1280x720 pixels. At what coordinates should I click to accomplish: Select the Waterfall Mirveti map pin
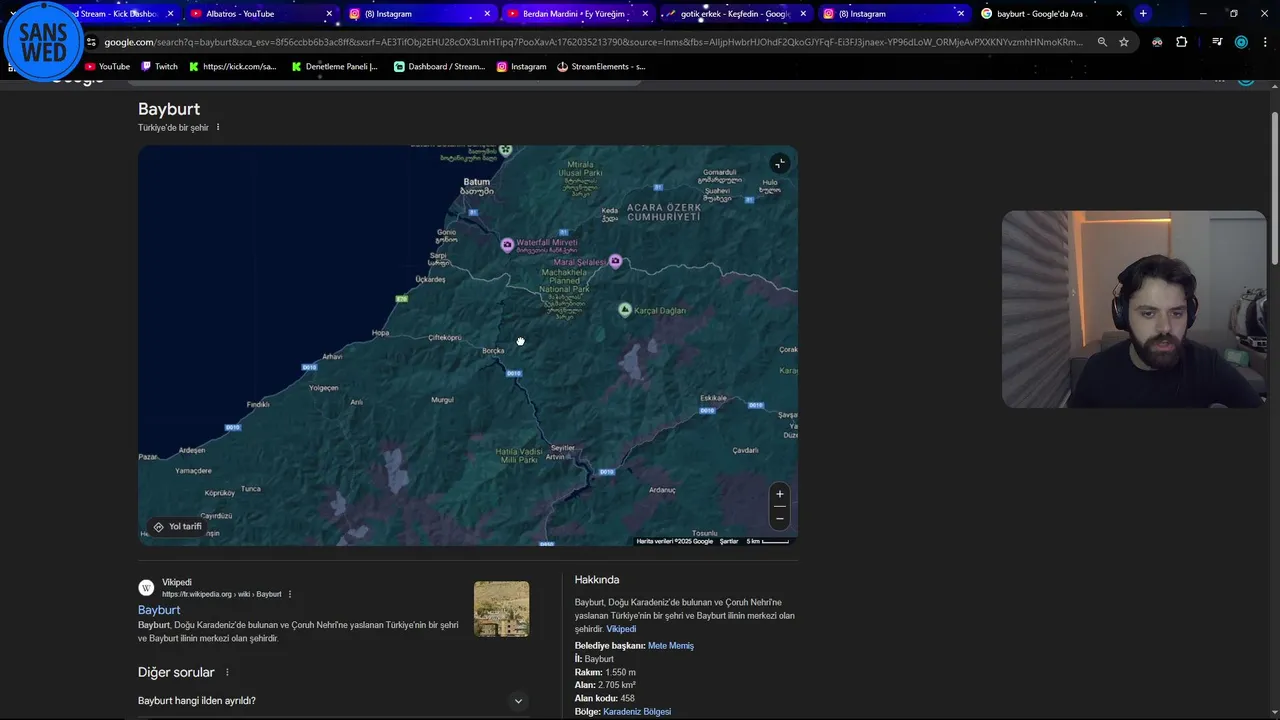pyautogui.click(x=508, y=245)
